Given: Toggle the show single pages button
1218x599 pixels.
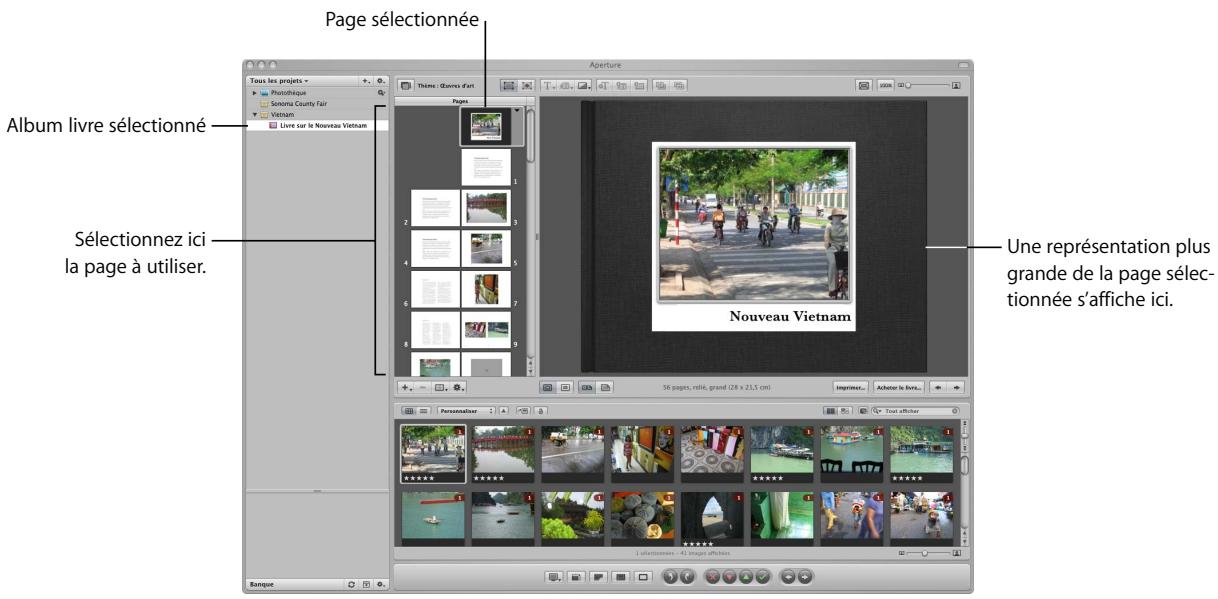Looking at the screenshot, I should point(605,385).
